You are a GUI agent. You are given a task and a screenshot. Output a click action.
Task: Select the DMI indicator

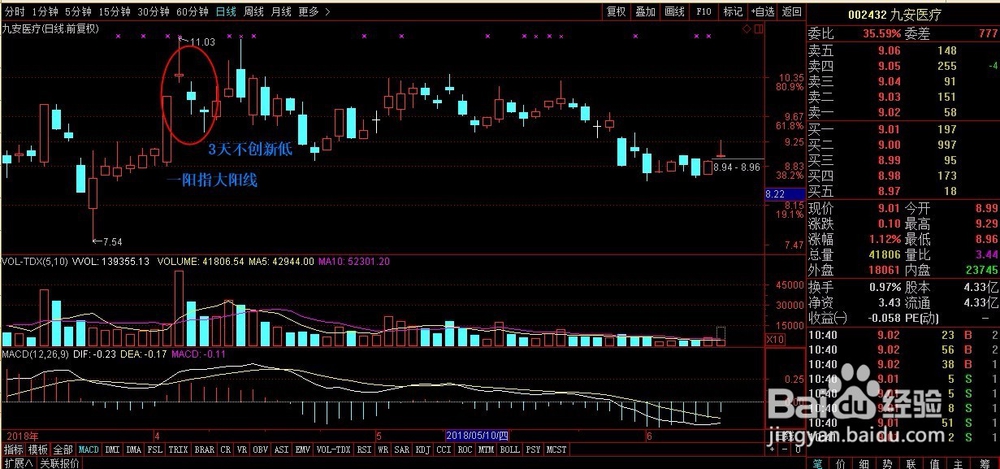click(x=113, y=450)
